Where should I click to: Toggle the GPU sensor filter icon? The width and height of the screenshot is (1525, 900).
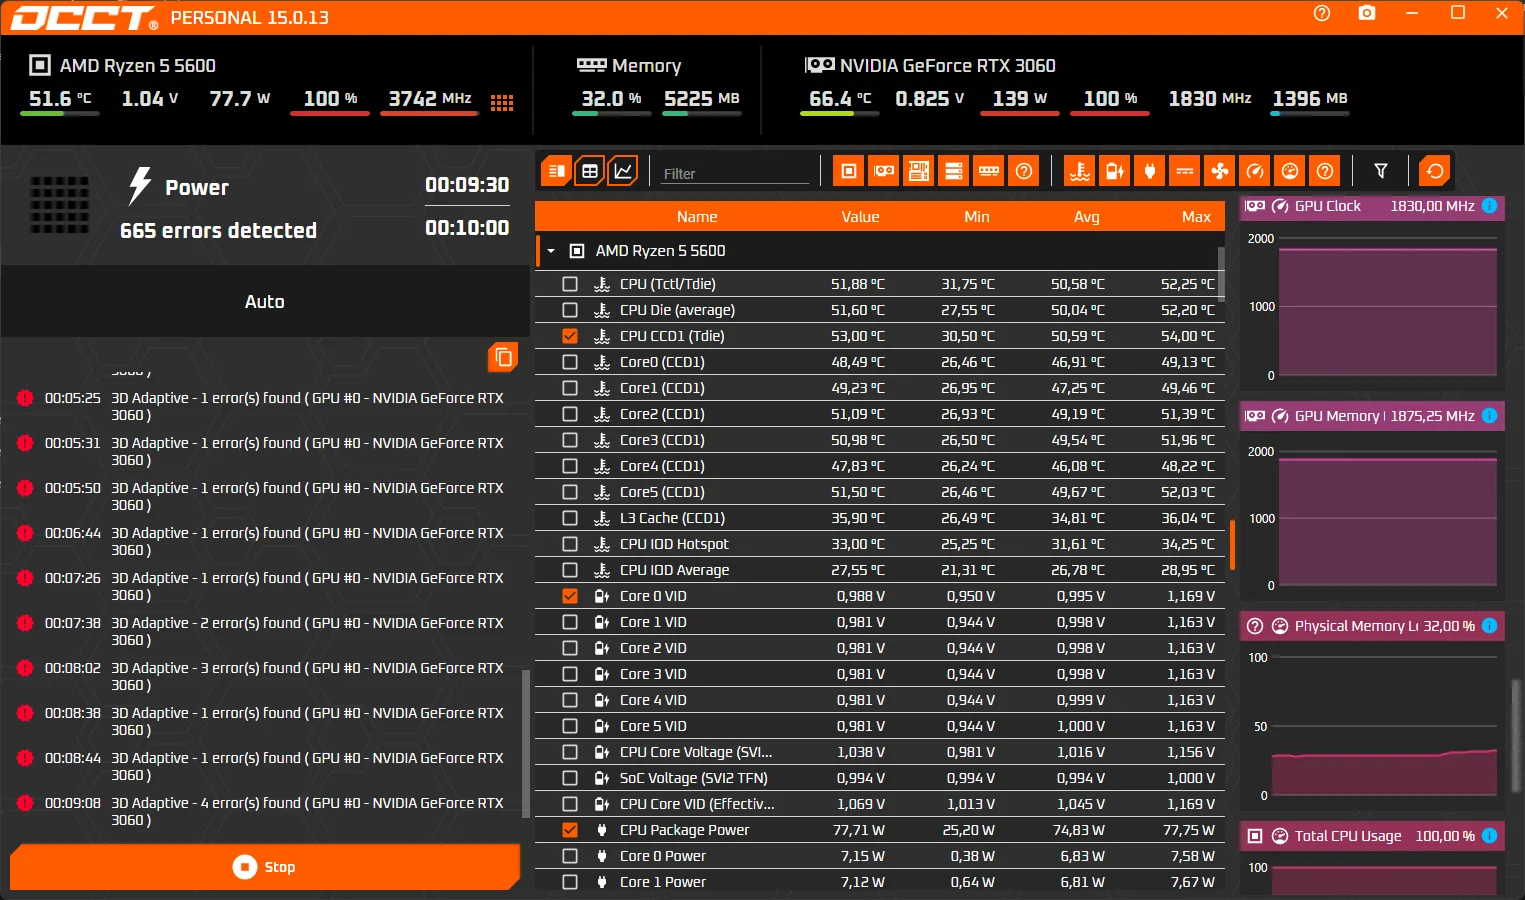pyautogui.click(x=884, y=171)
